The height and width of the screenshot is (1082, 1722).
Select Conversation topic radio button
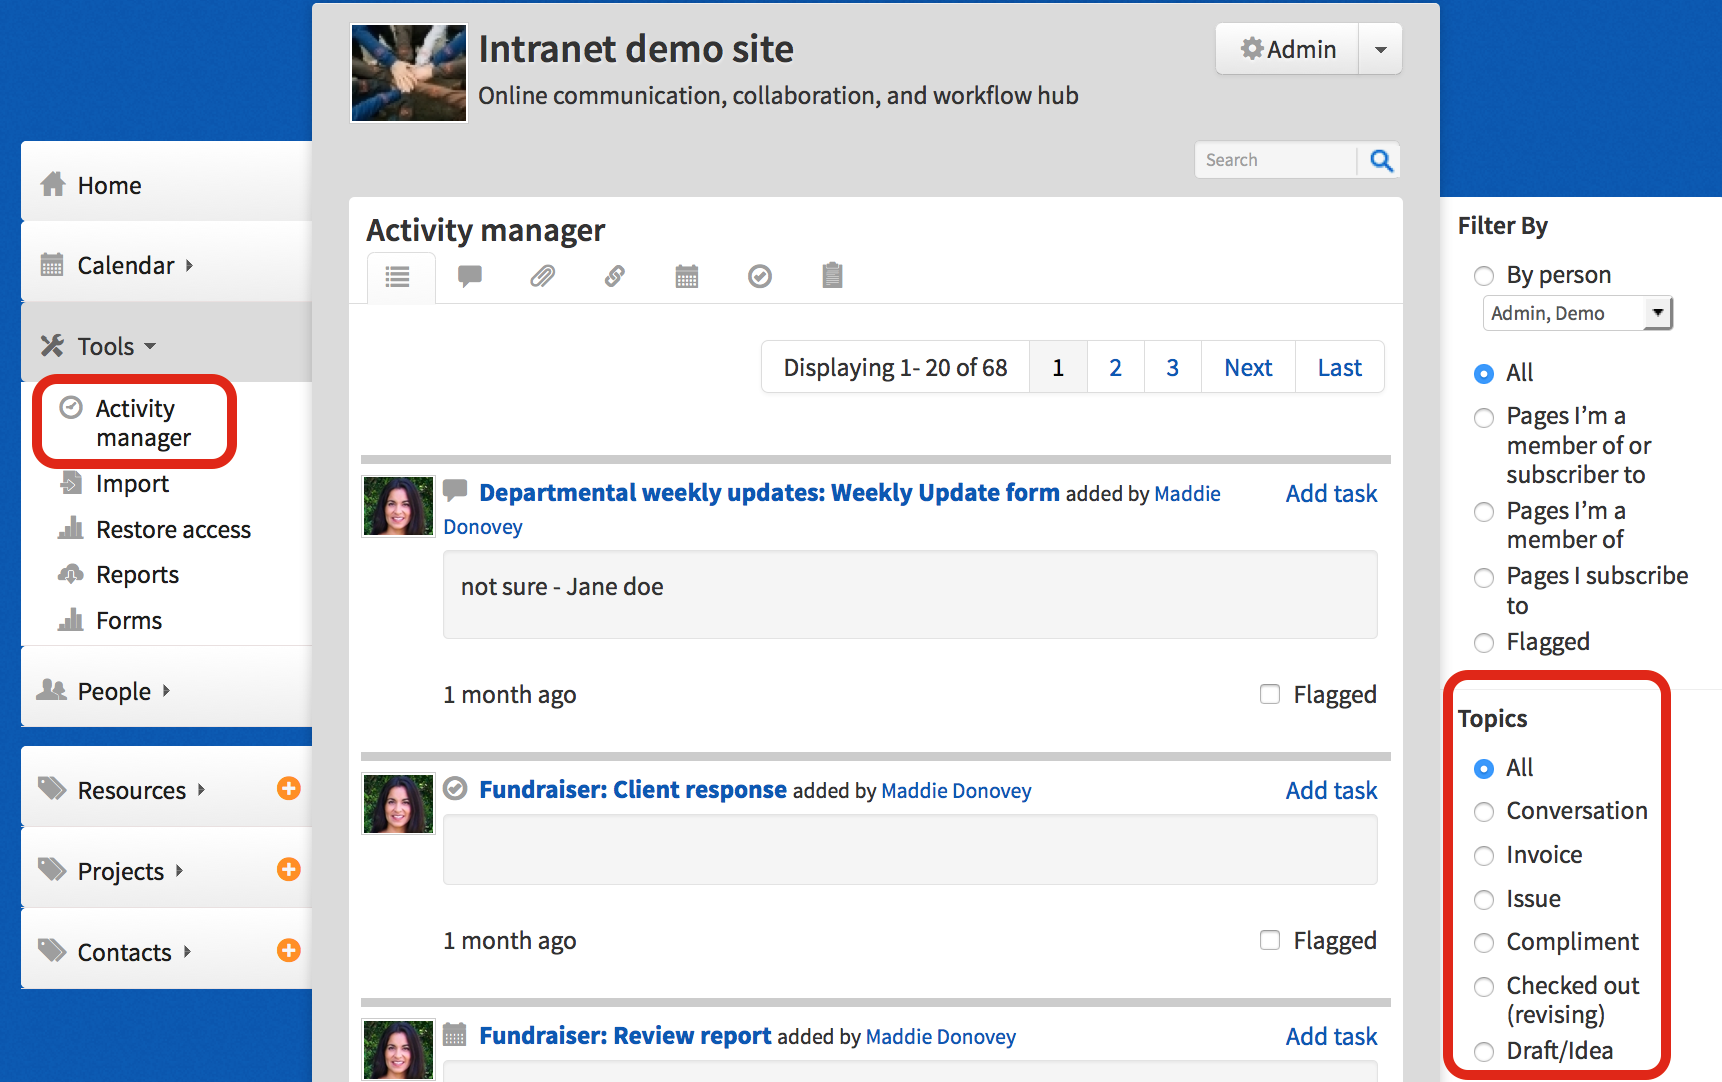1484,812
